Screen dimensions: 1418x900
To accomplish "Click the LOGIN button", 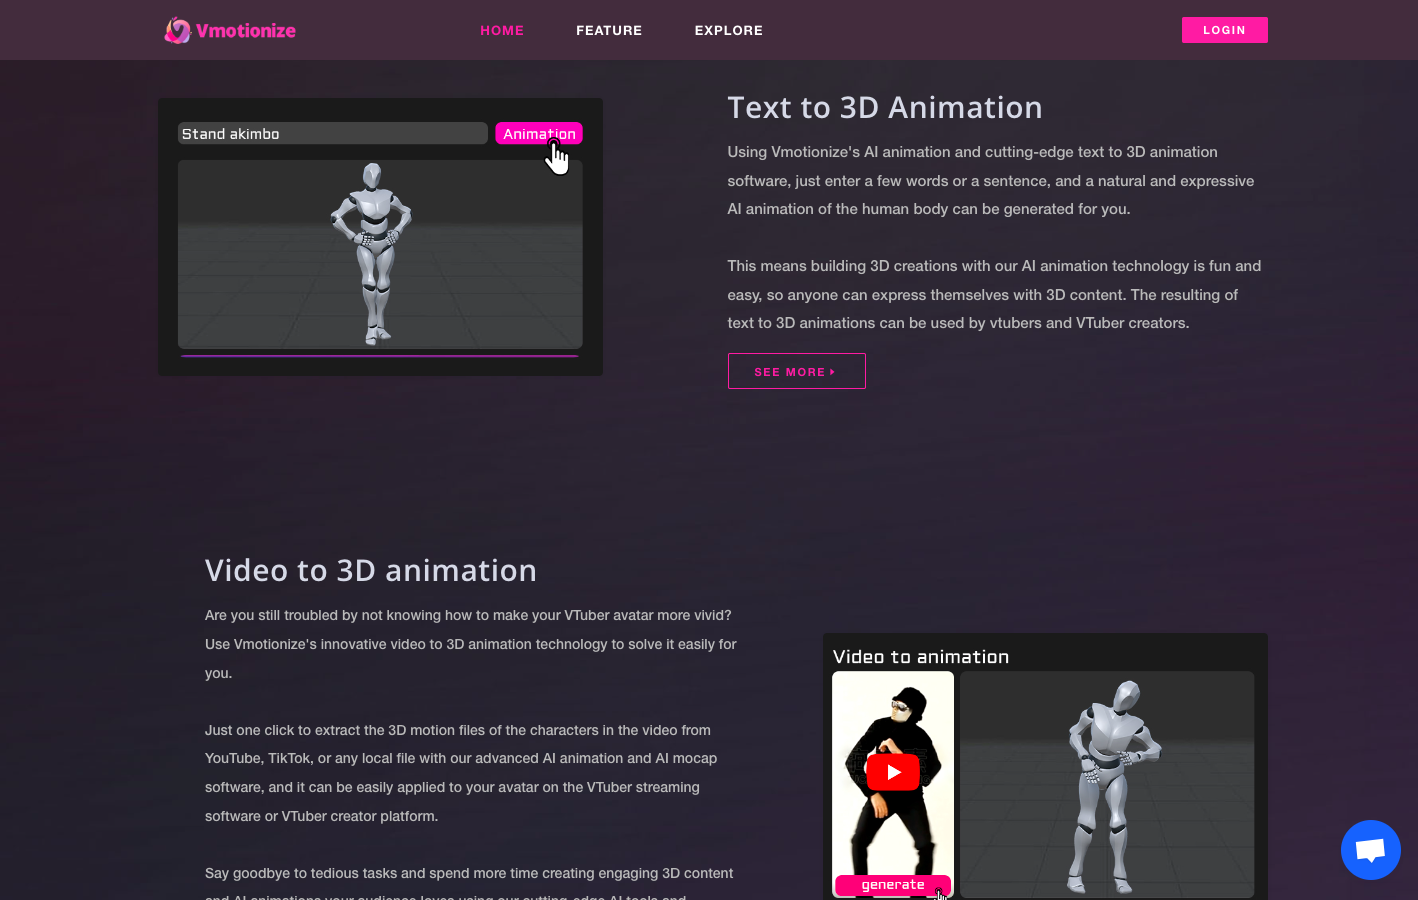I will [x=1224, y=30].
